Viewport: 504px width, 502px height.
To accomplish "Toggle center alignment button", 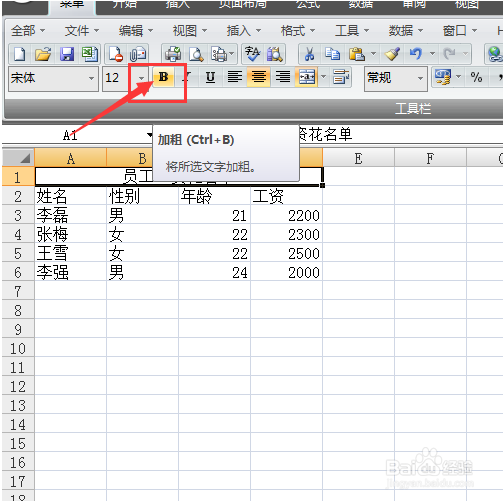I will [258, 77].
